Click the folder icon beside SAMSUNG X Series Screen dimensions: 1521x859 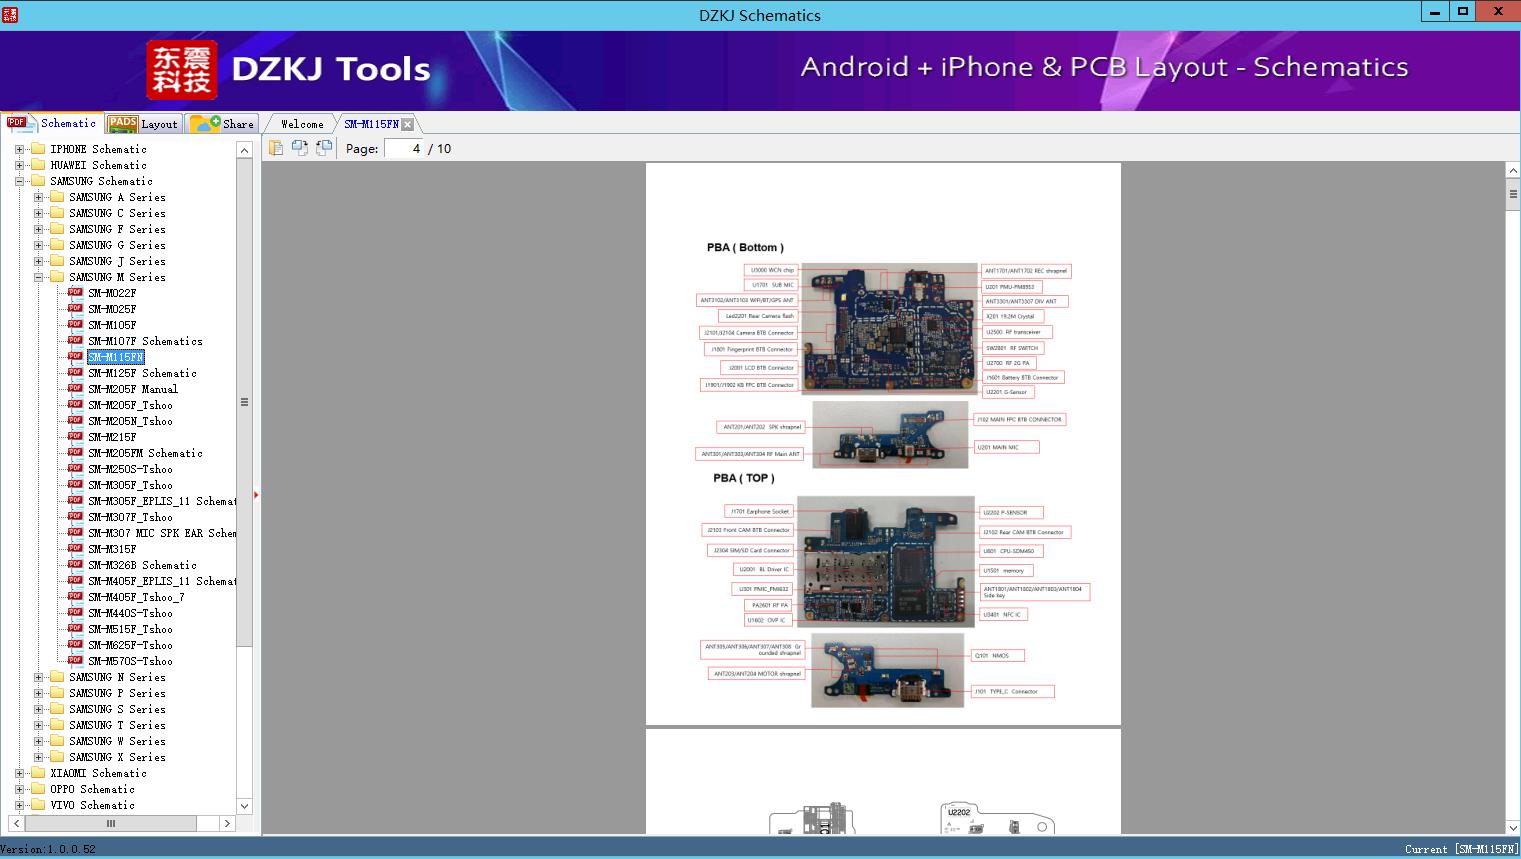(x=57, y=757)
